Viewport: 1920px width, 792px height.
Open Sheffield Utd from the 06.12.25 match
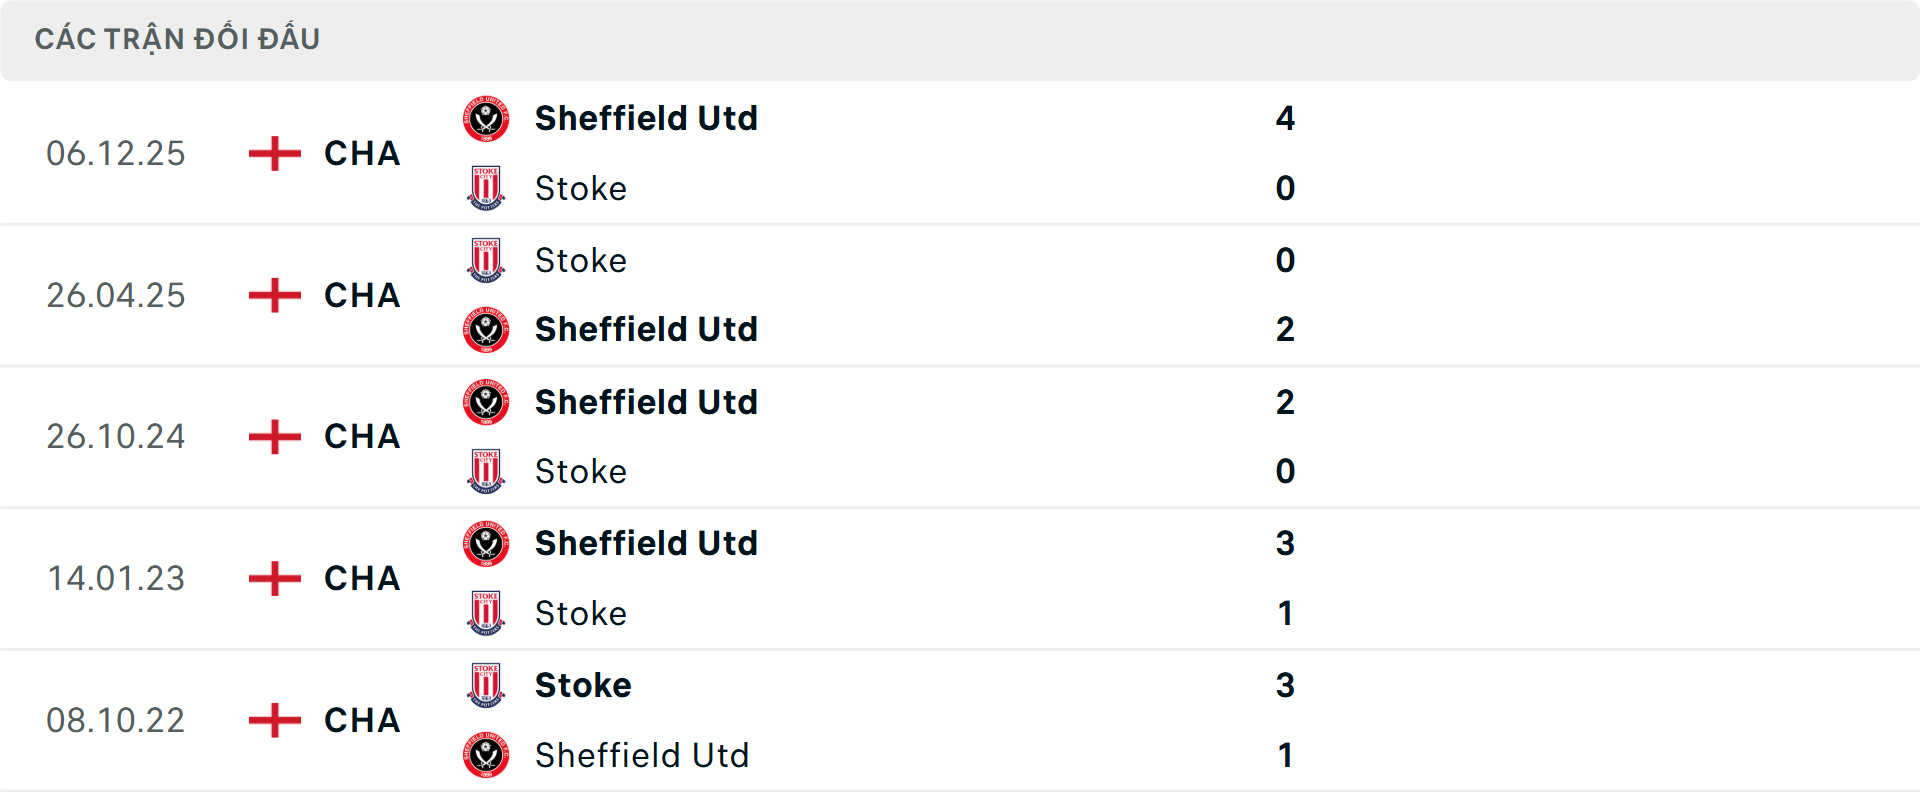(x=646, y=118)
